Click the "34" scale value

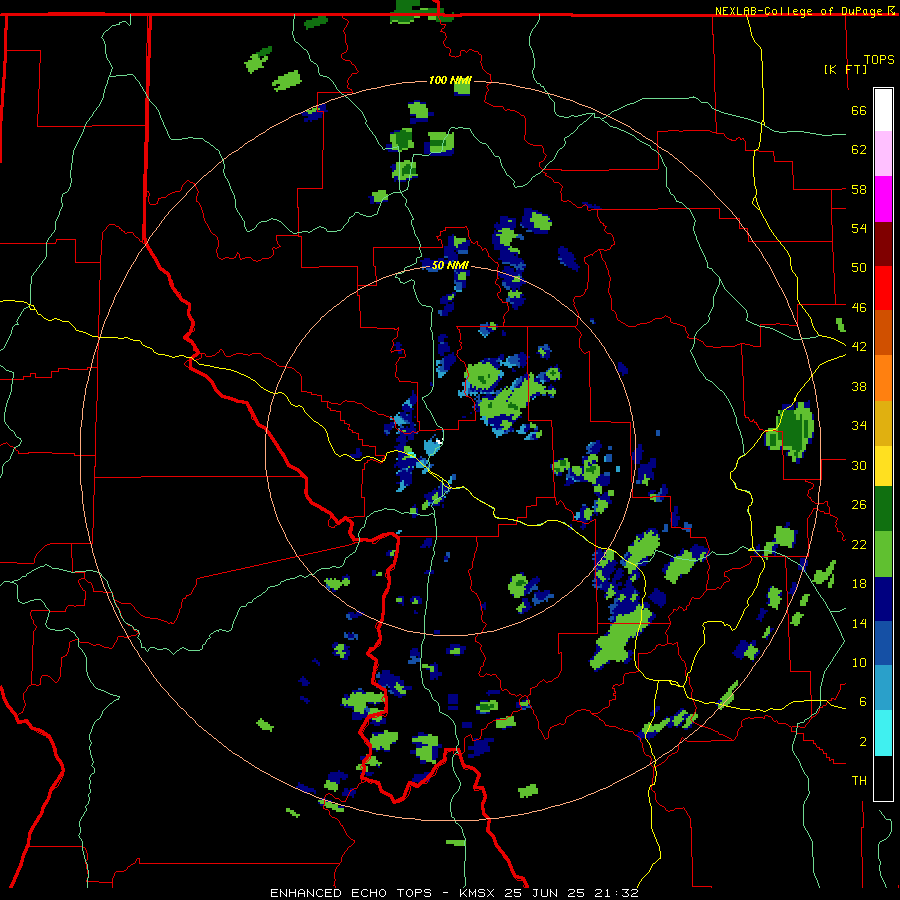click(x=859, y=425)
